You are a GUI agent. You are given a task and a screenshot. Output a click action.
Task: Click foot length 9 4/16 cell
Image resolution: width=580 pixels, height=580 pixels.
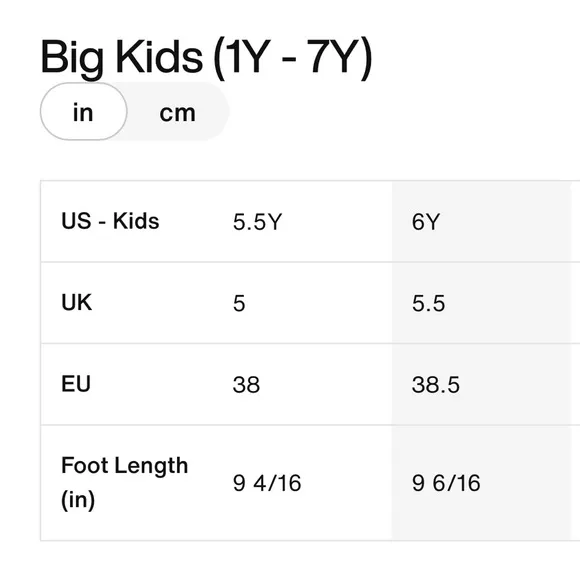267,483
